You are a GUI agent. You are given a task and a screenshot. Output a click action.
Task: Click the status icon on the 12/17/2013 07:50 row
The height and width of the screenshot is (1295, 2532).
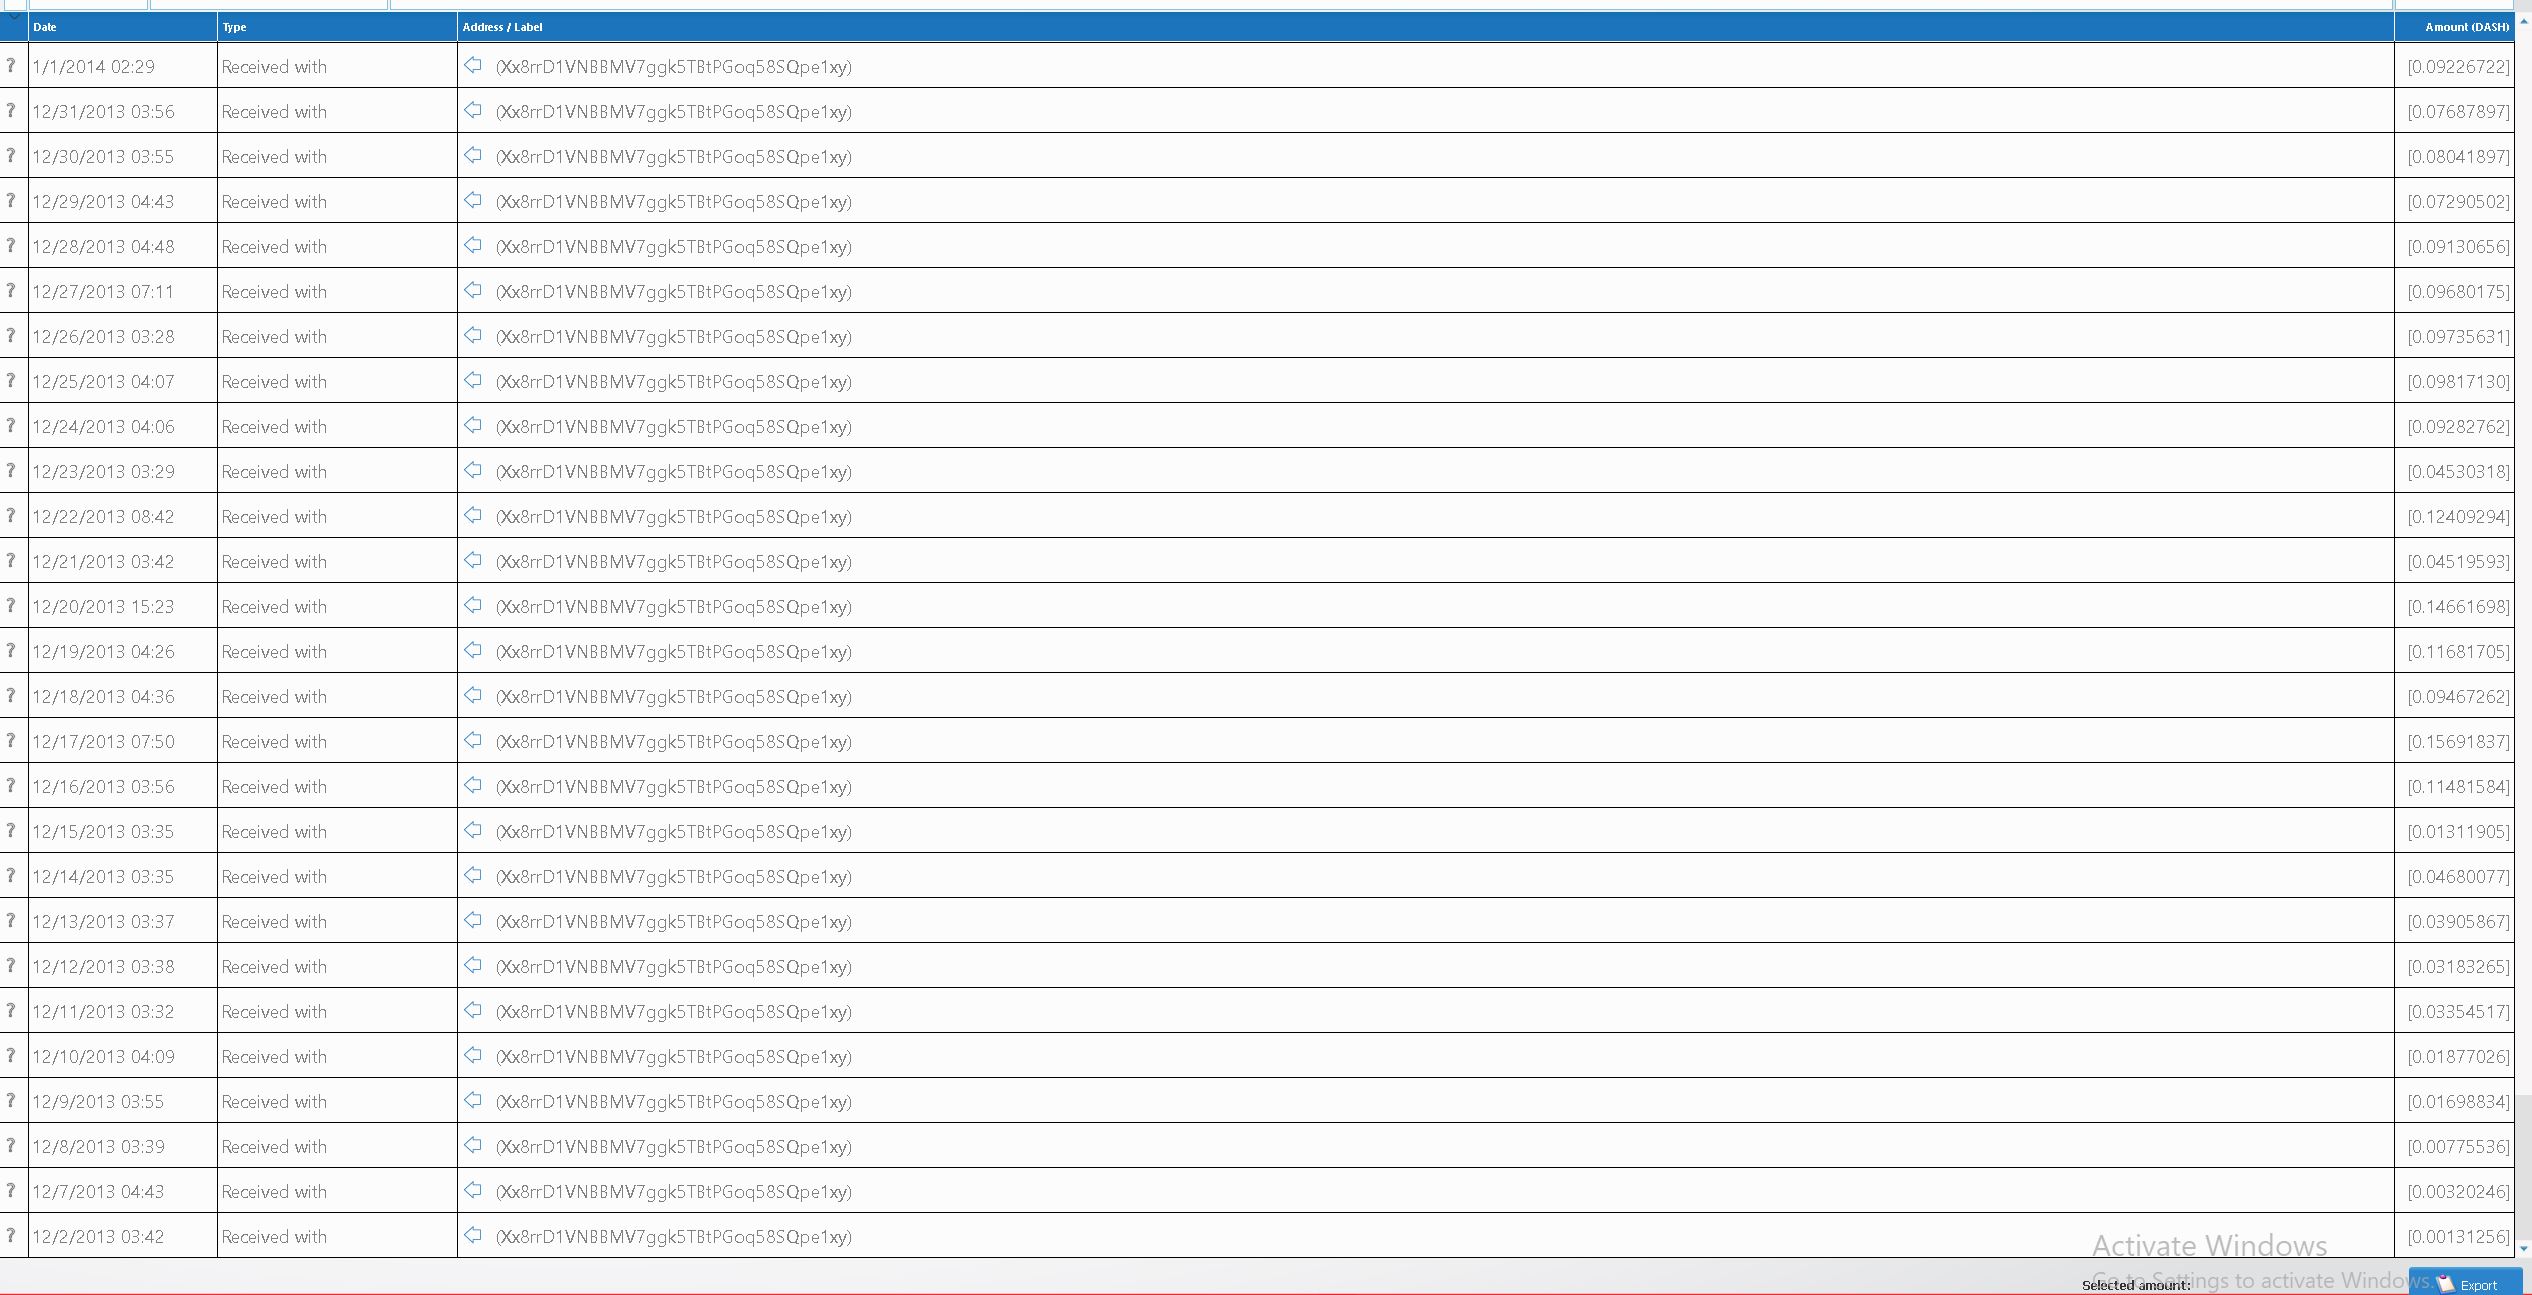click(11, 740)
